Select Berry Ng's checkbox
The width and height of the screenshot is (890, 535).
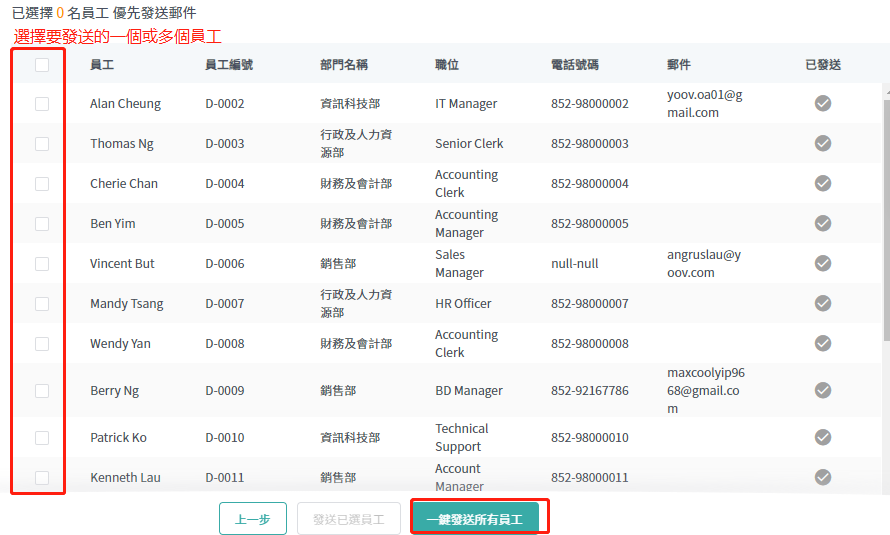[x=42, y=391]
